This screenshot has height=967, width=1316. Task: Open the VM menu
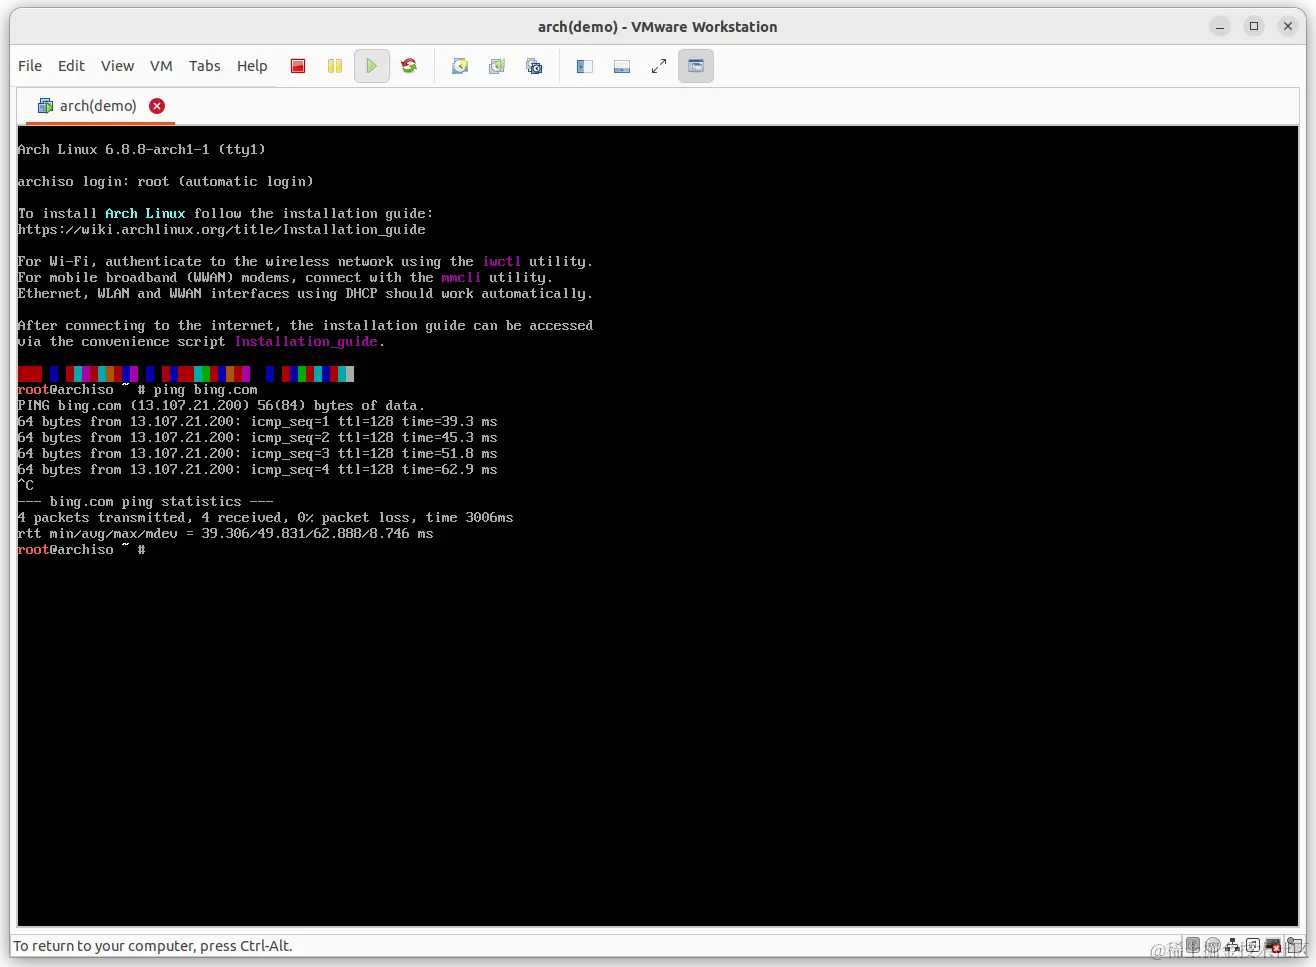coord(161,66)
